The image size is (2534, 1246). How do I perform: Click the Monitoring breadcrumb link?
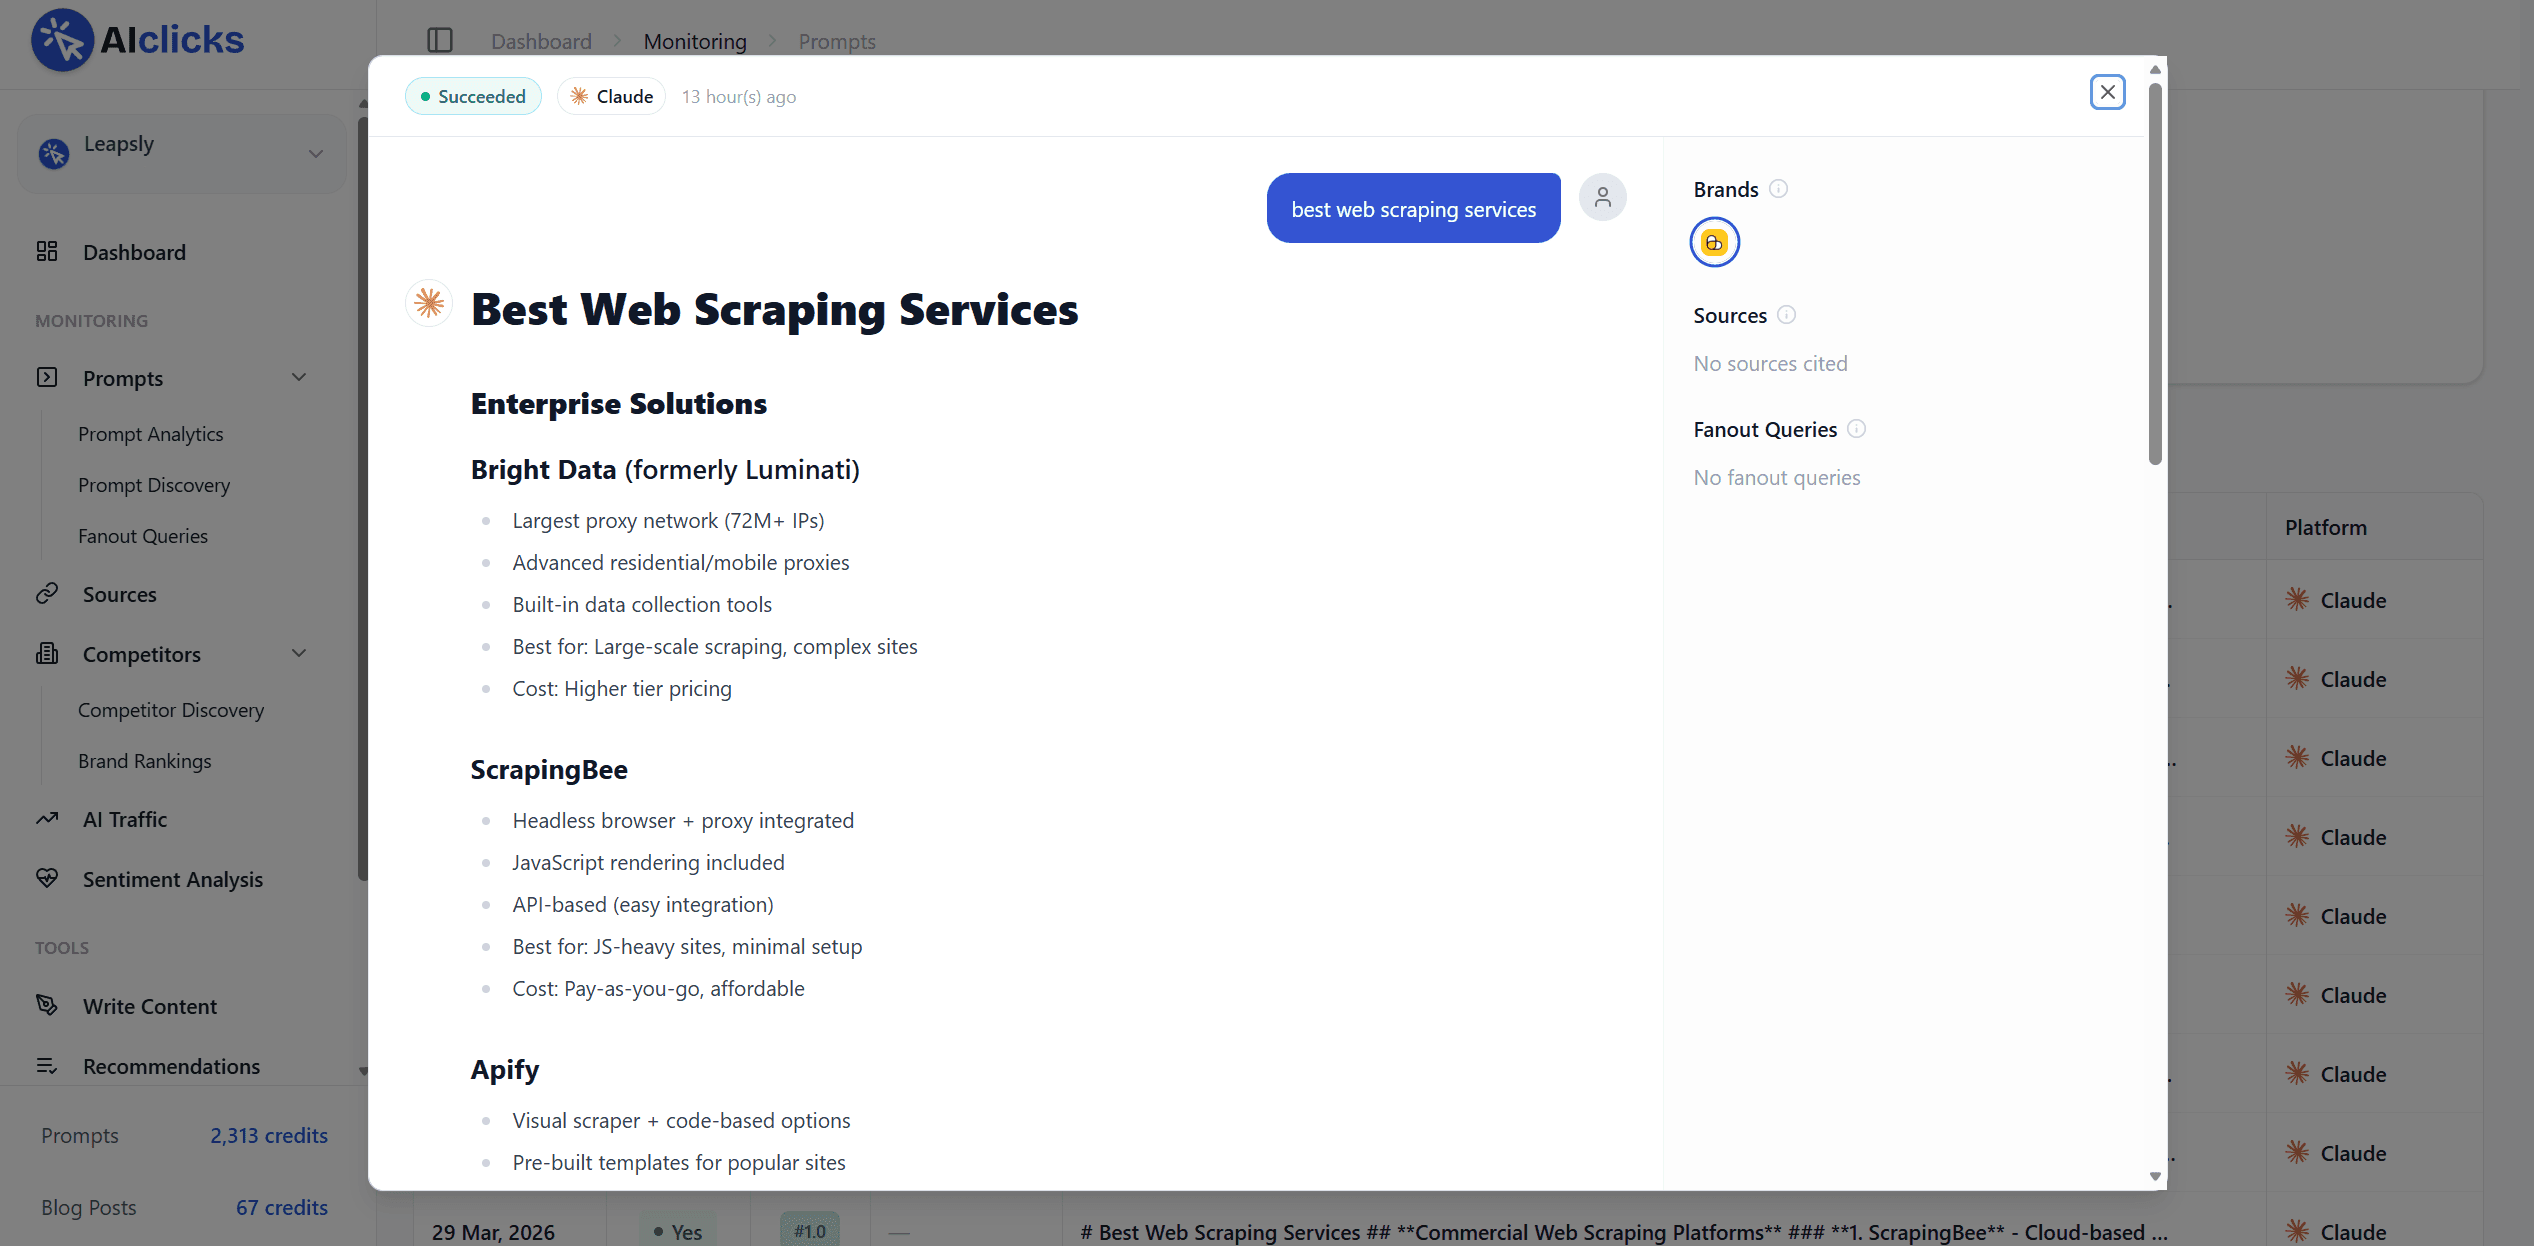click(x=694, y=41)
